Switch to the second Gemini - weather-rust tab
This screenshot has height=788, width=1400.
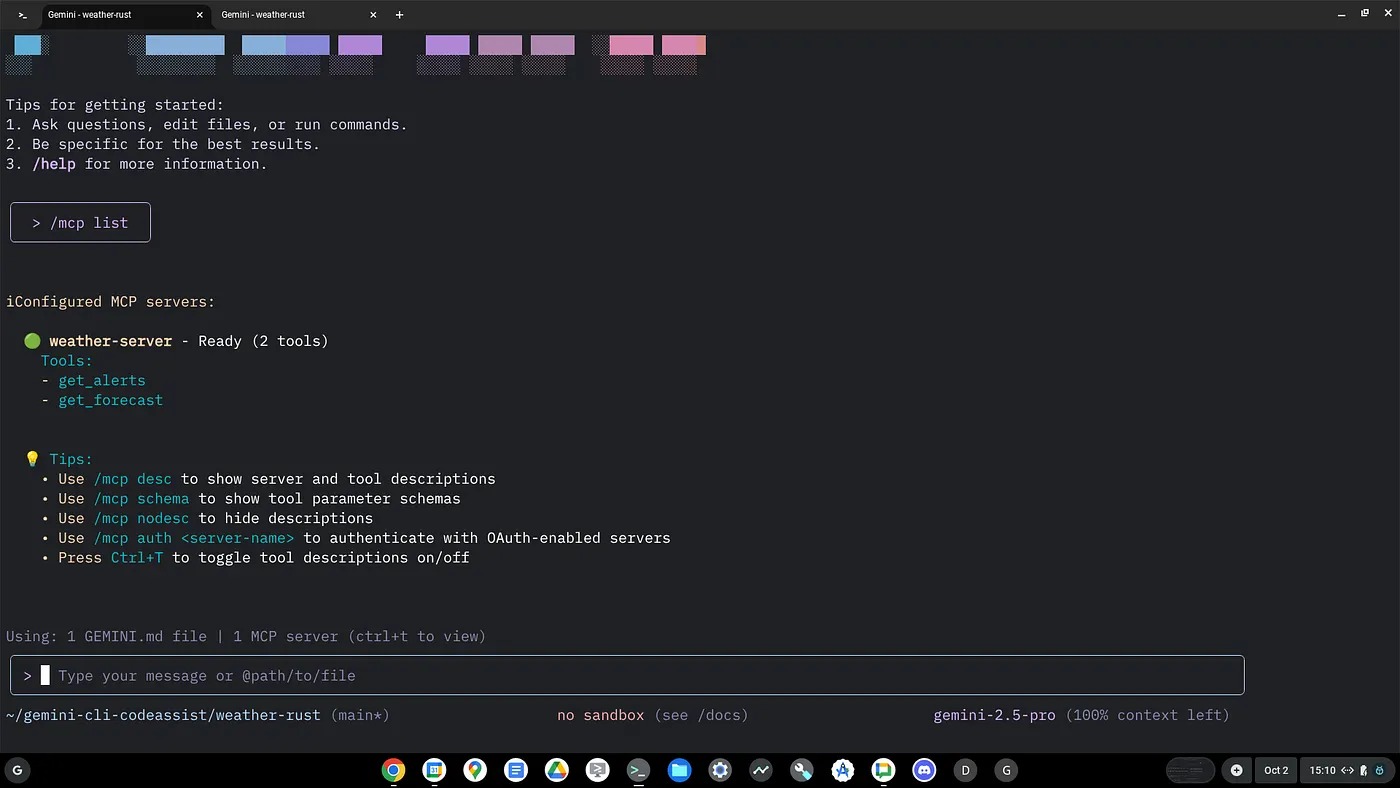pyautogui.click(x=290, y=15)
